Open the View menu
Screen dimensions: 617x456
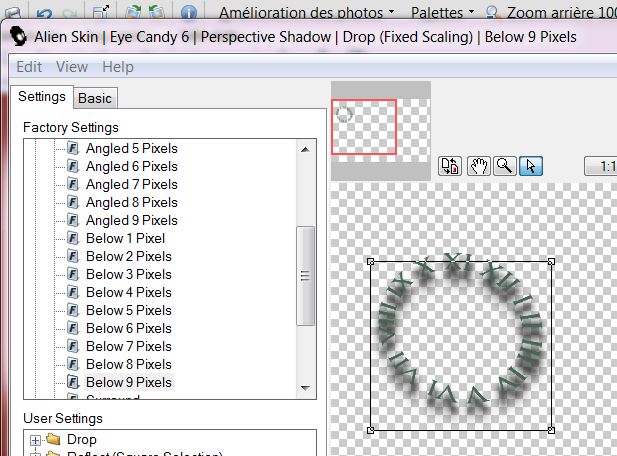click(x=72, y=67)
